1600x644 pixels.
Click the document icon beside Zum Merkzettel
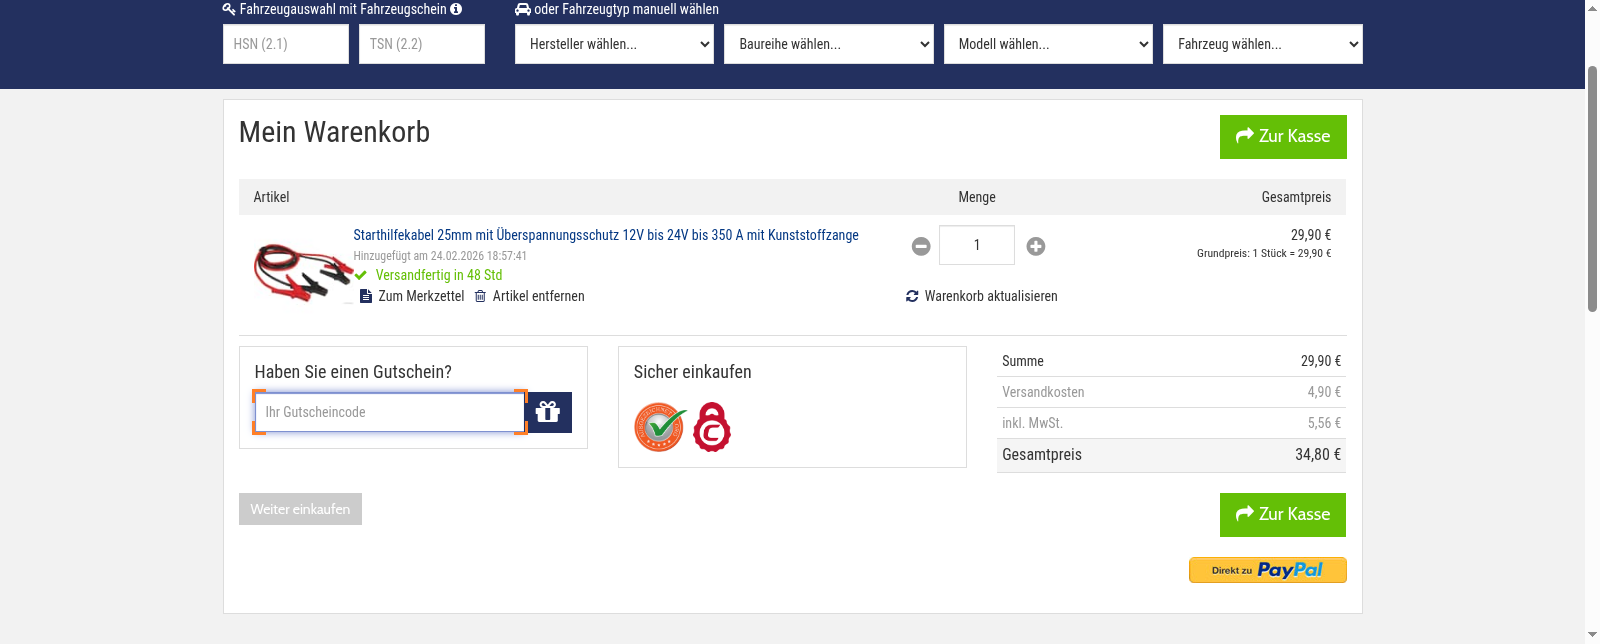coord(366,296)
